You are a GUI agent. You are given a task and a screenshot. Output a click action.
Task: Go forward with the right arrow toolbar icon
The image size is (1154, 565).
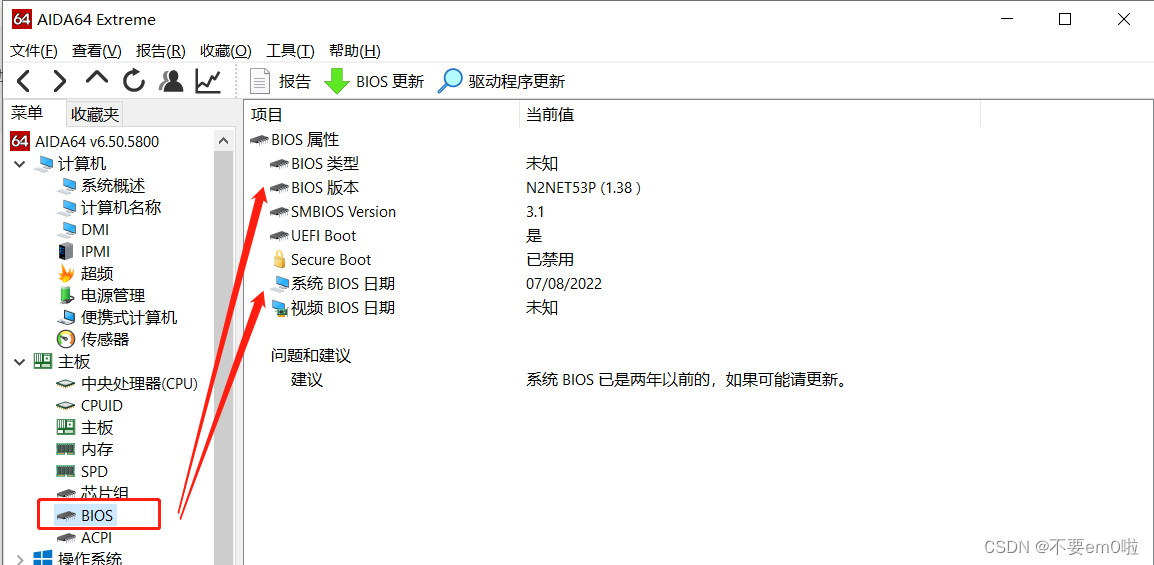point(60,80)
